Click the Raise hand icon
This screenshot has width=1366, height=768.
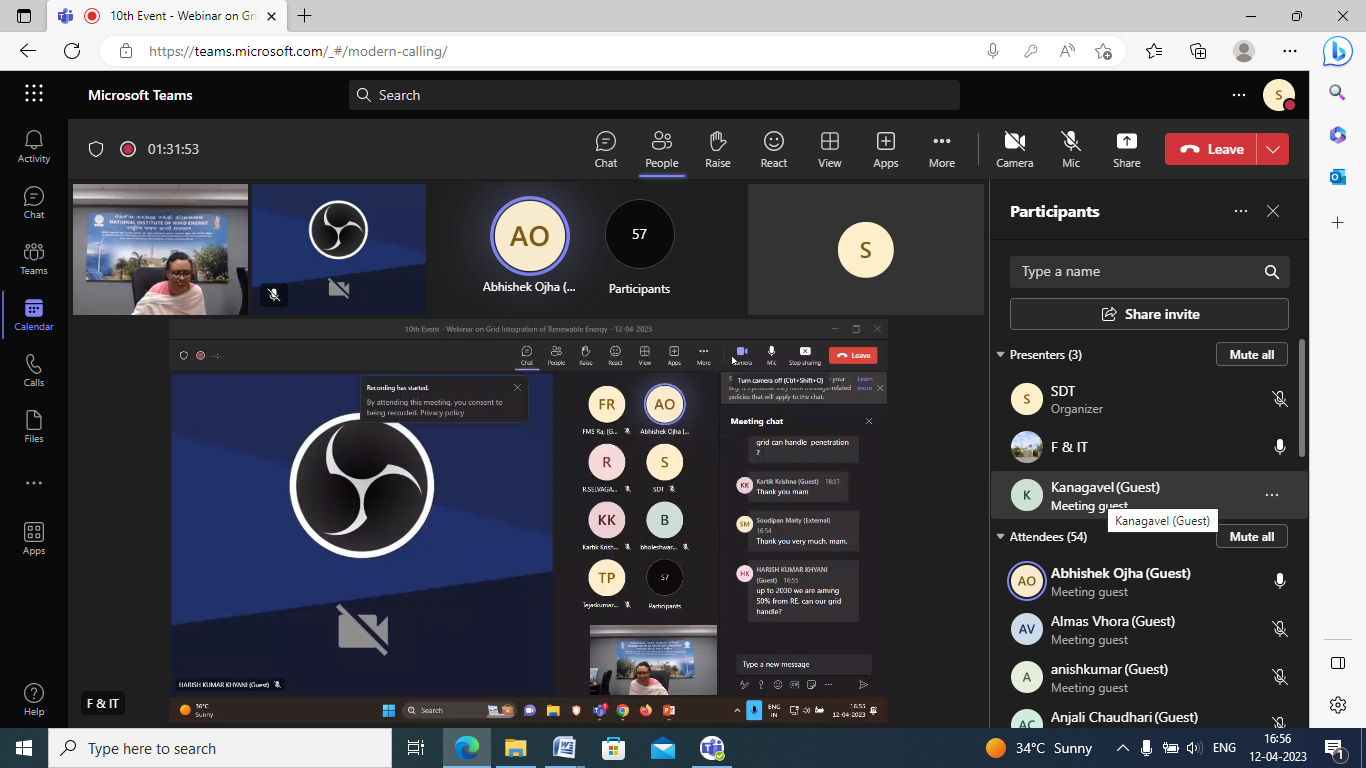(x=717, y=149)
